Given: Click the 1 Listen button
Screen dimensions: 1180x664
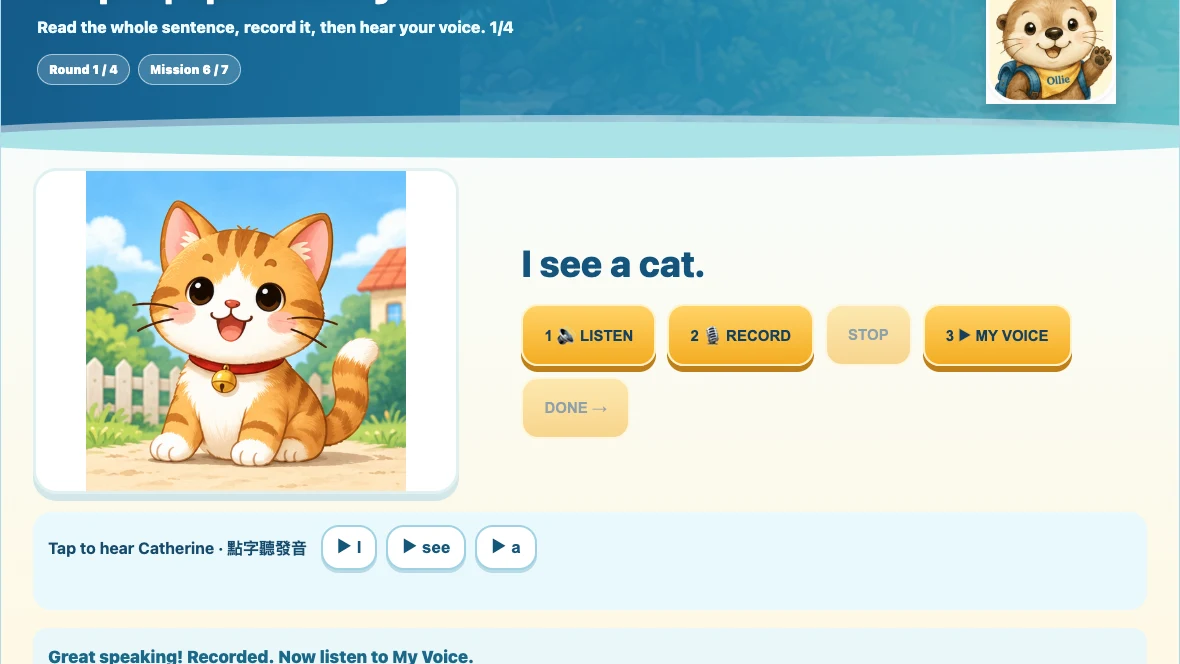Looking at the screenshot, I should 588,336.
